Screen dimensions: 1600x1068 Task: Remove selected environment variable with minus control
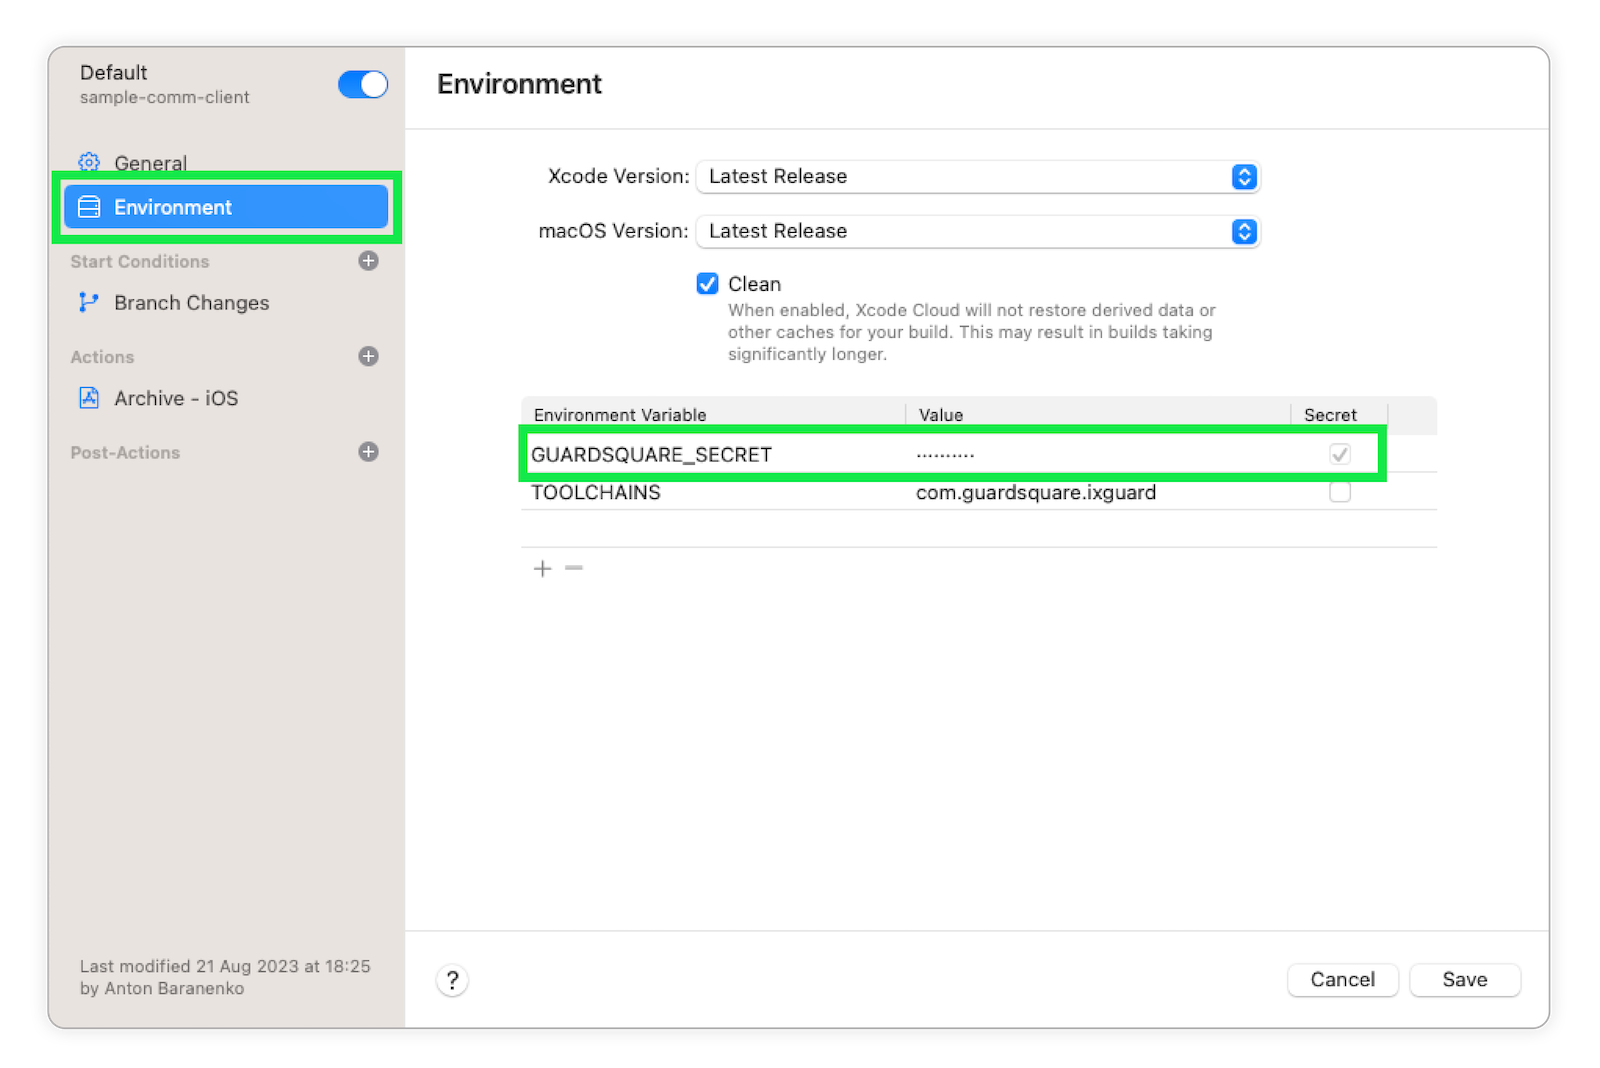click(573, 568)
